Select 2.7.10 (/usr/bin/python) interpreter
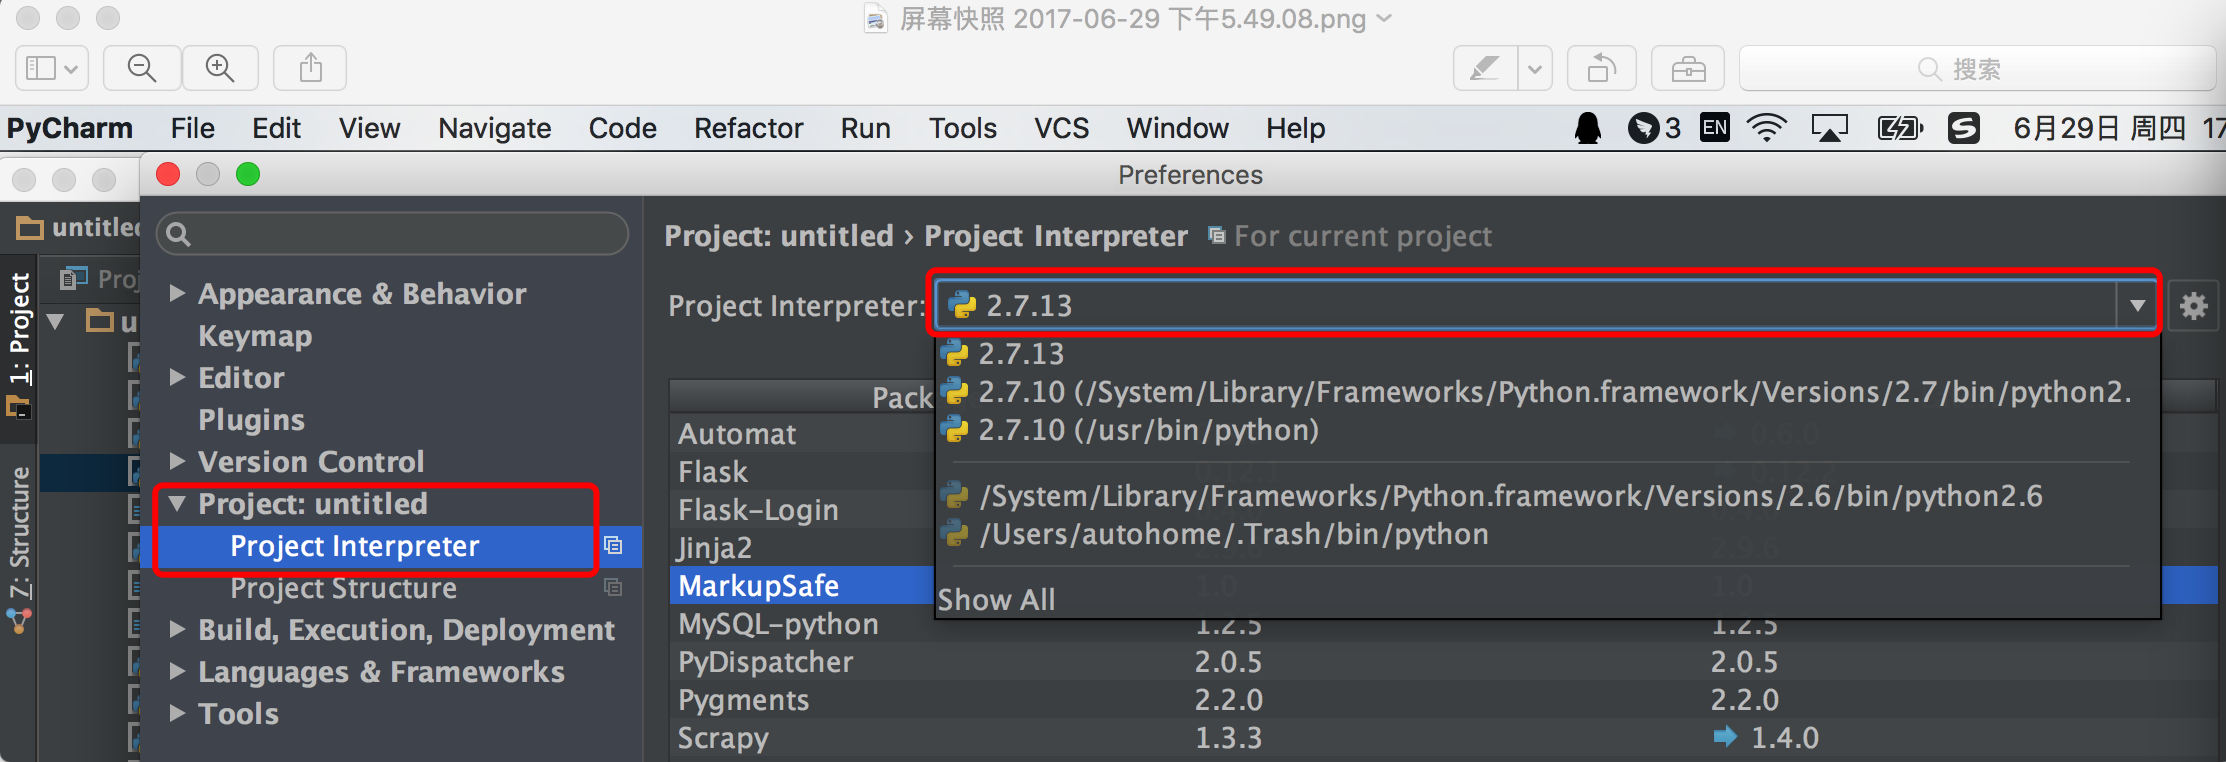Image resolution: width=2226 pixels, height=762 pixels. click(x=1547, y=430)
